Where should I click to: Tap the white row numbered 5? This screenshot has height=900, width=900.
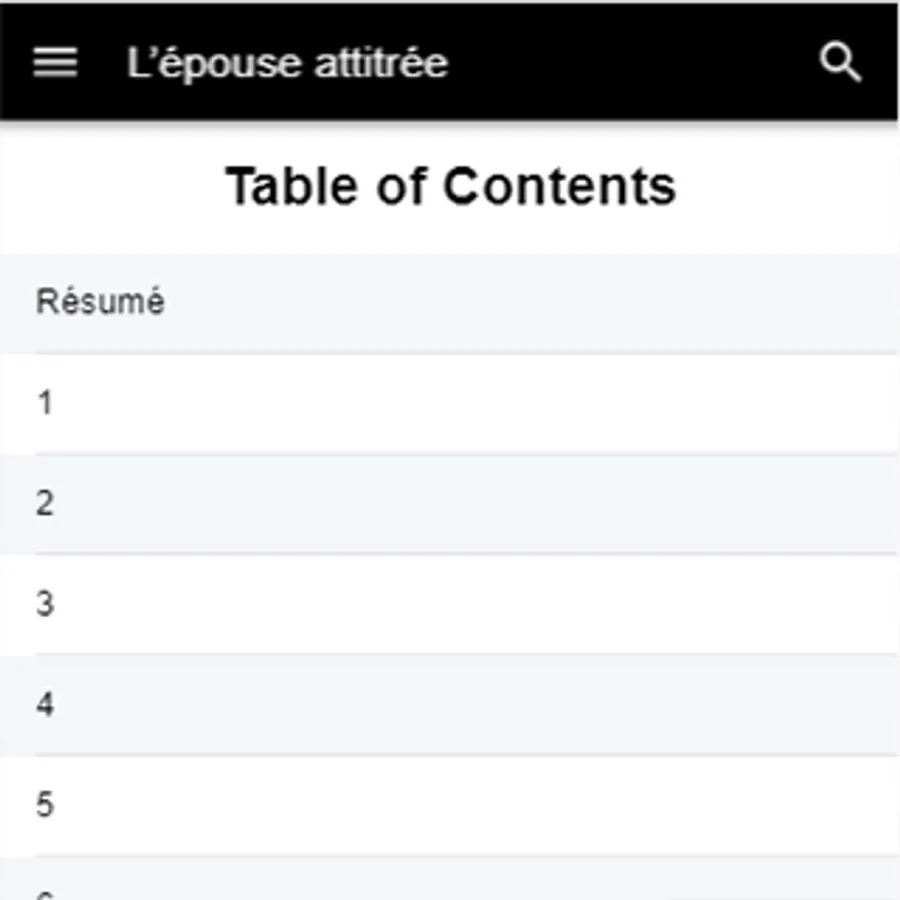pos(45,805)
